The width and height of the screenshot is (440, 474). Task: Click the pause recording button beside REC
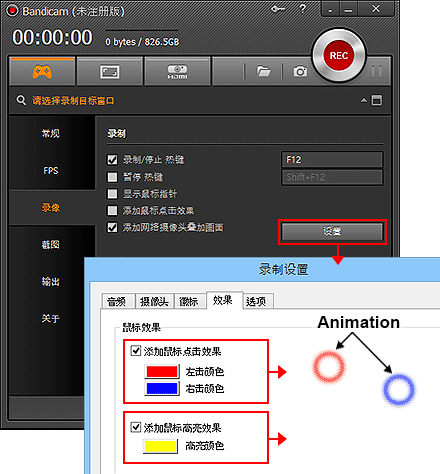377,71
